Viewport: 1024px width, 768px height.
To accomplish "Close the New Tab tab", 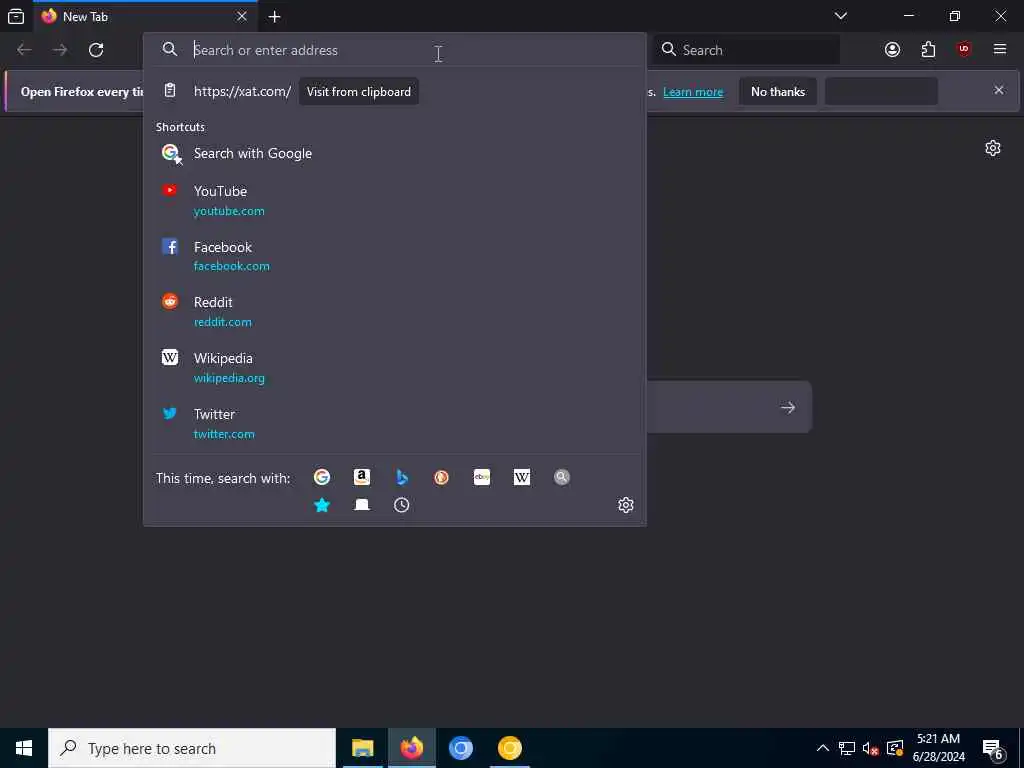I will 242,16.
